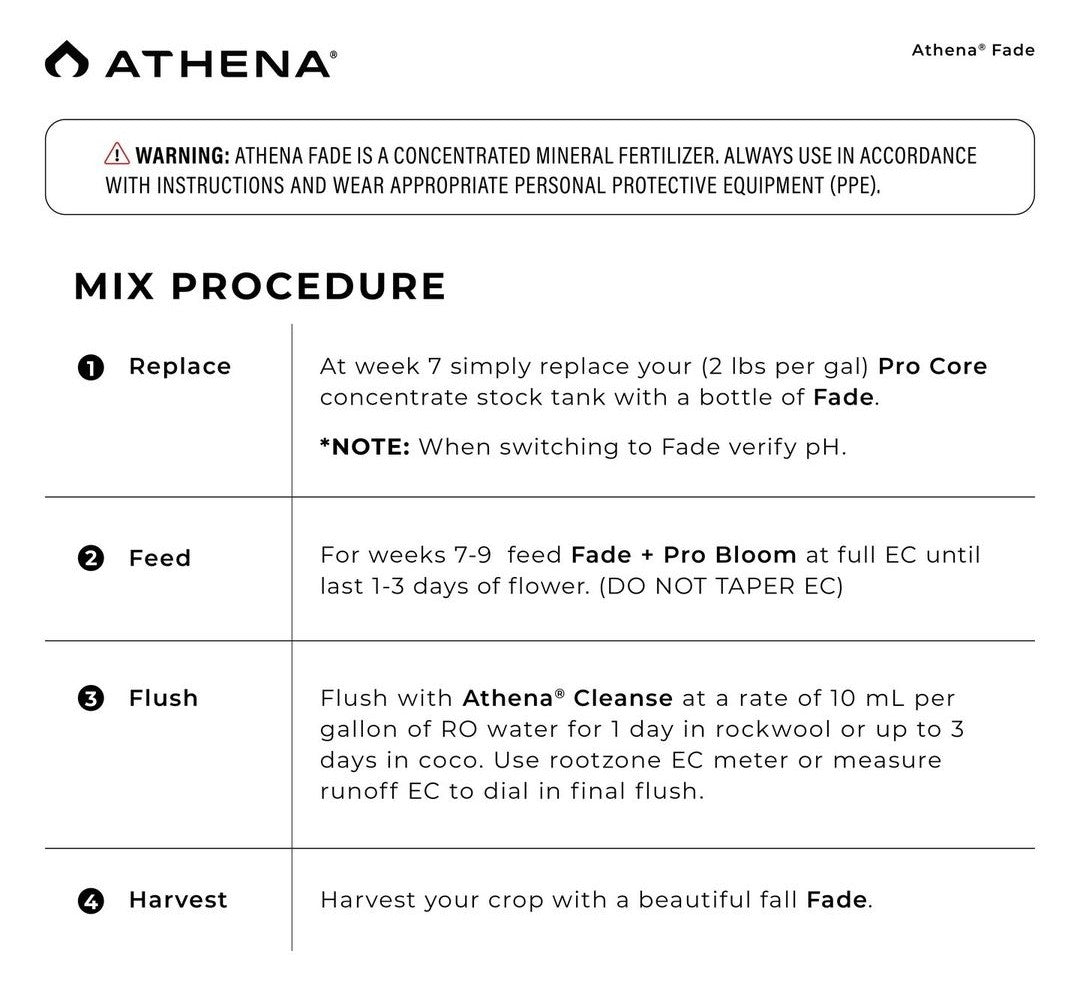The image size is (1080, 988).
Task: Click bold Fade in the Harvest row
Action: pyautogui.click(x=837, y=900)
